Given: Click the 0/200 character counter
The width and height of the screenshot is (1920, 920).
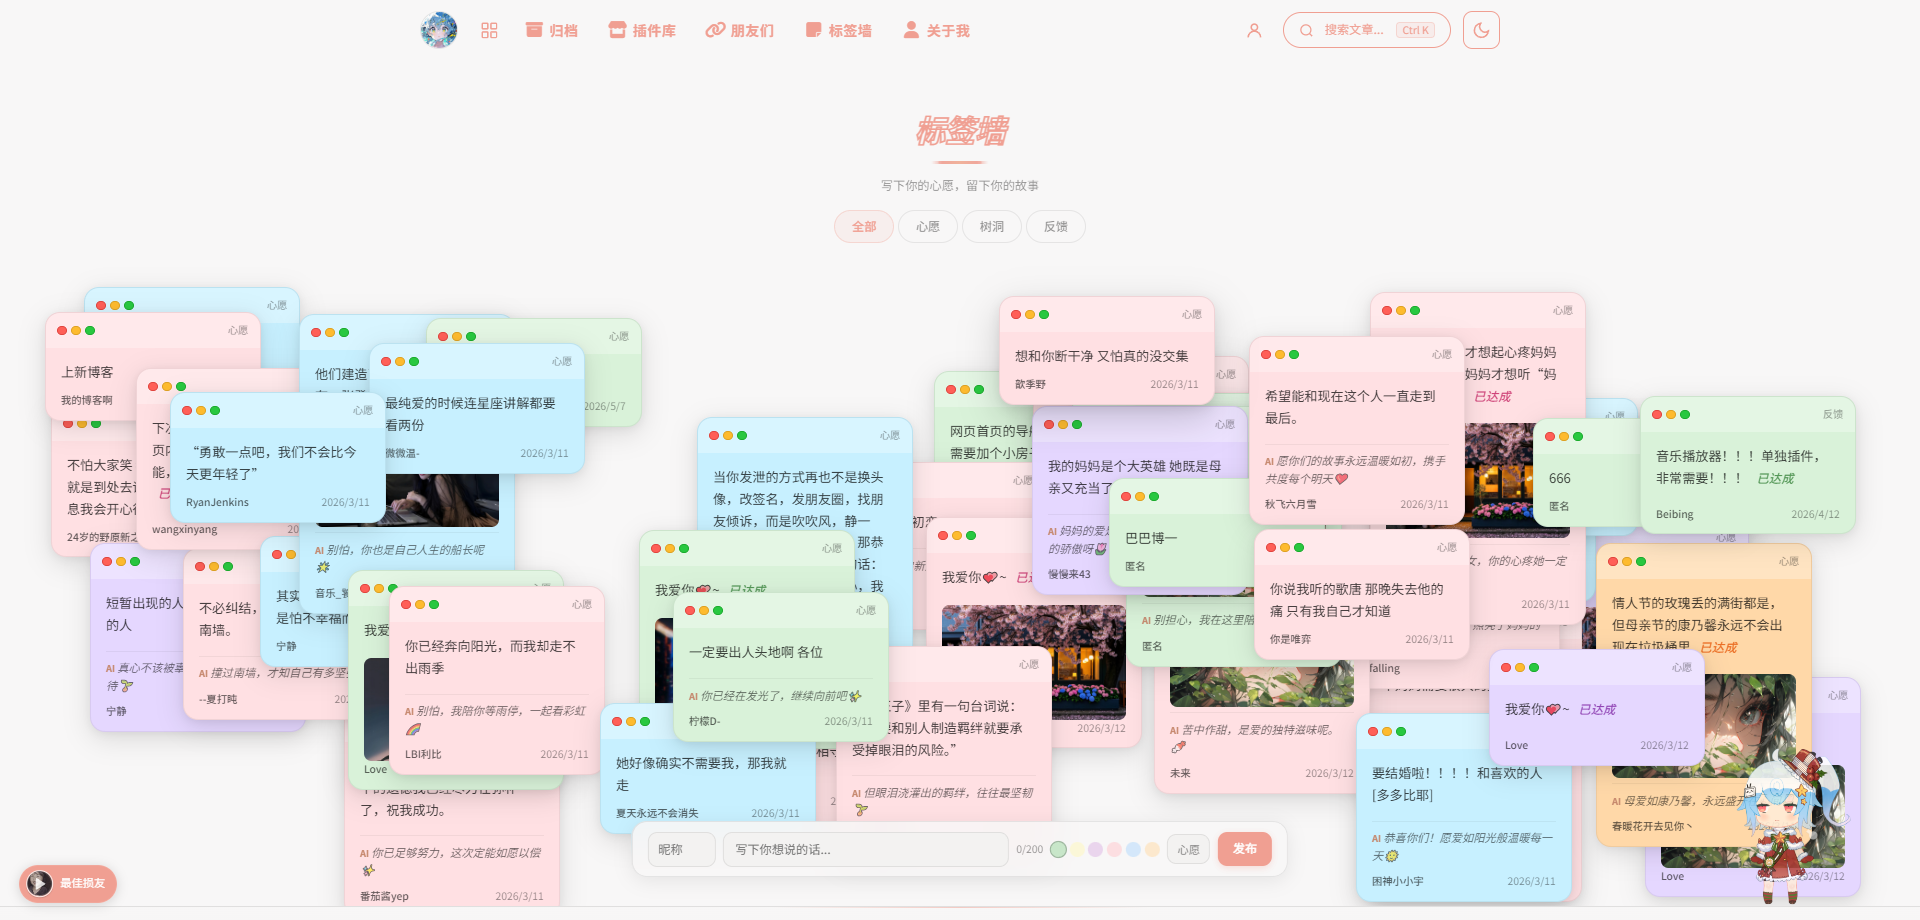Looking at the screenshot, I should 1029,850.
